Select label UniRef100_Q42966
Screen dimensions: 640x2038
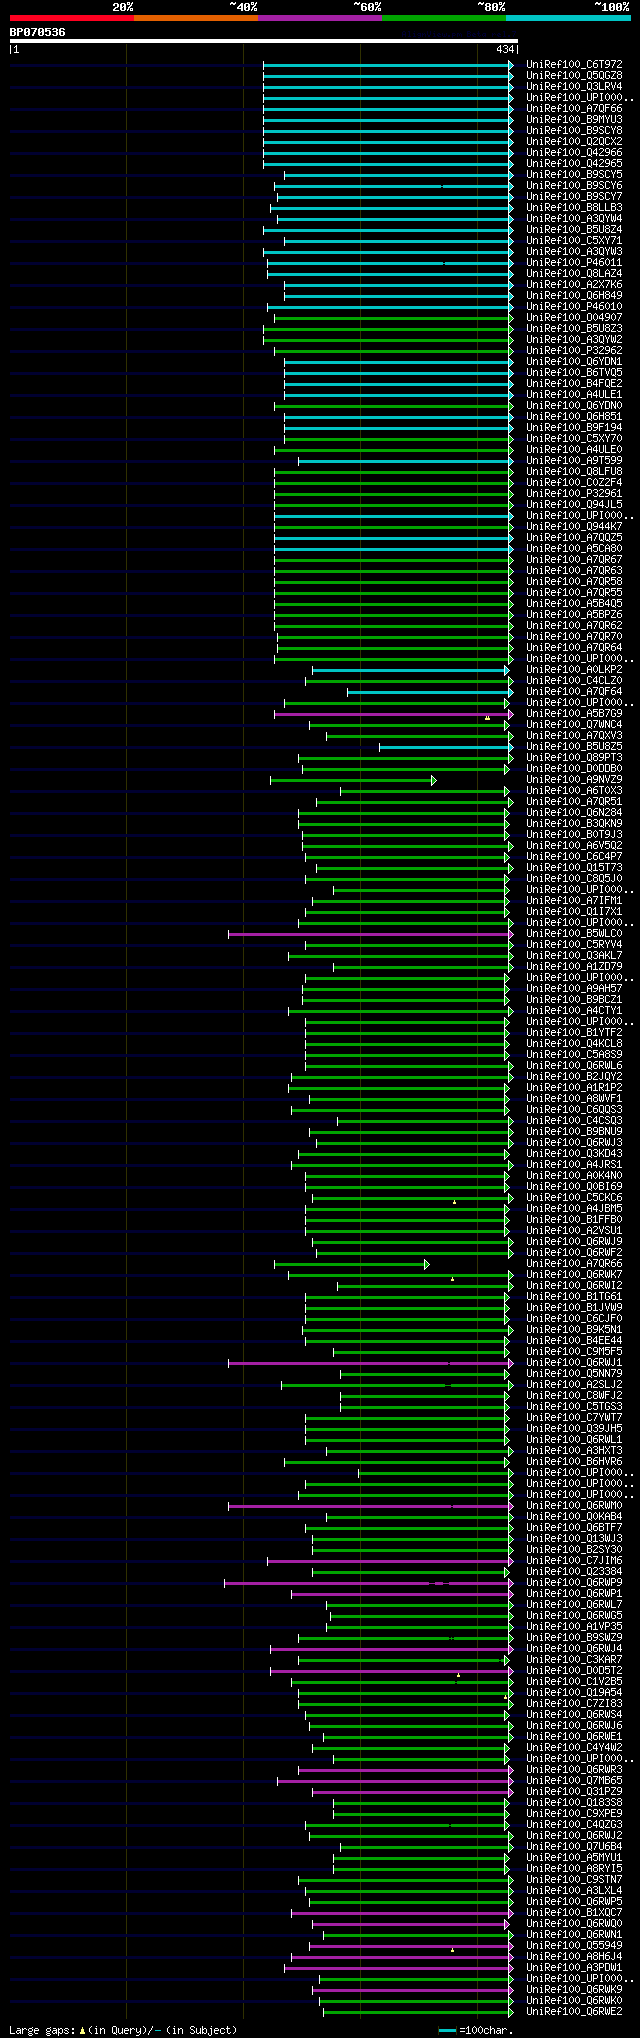(x=574, y=153)
